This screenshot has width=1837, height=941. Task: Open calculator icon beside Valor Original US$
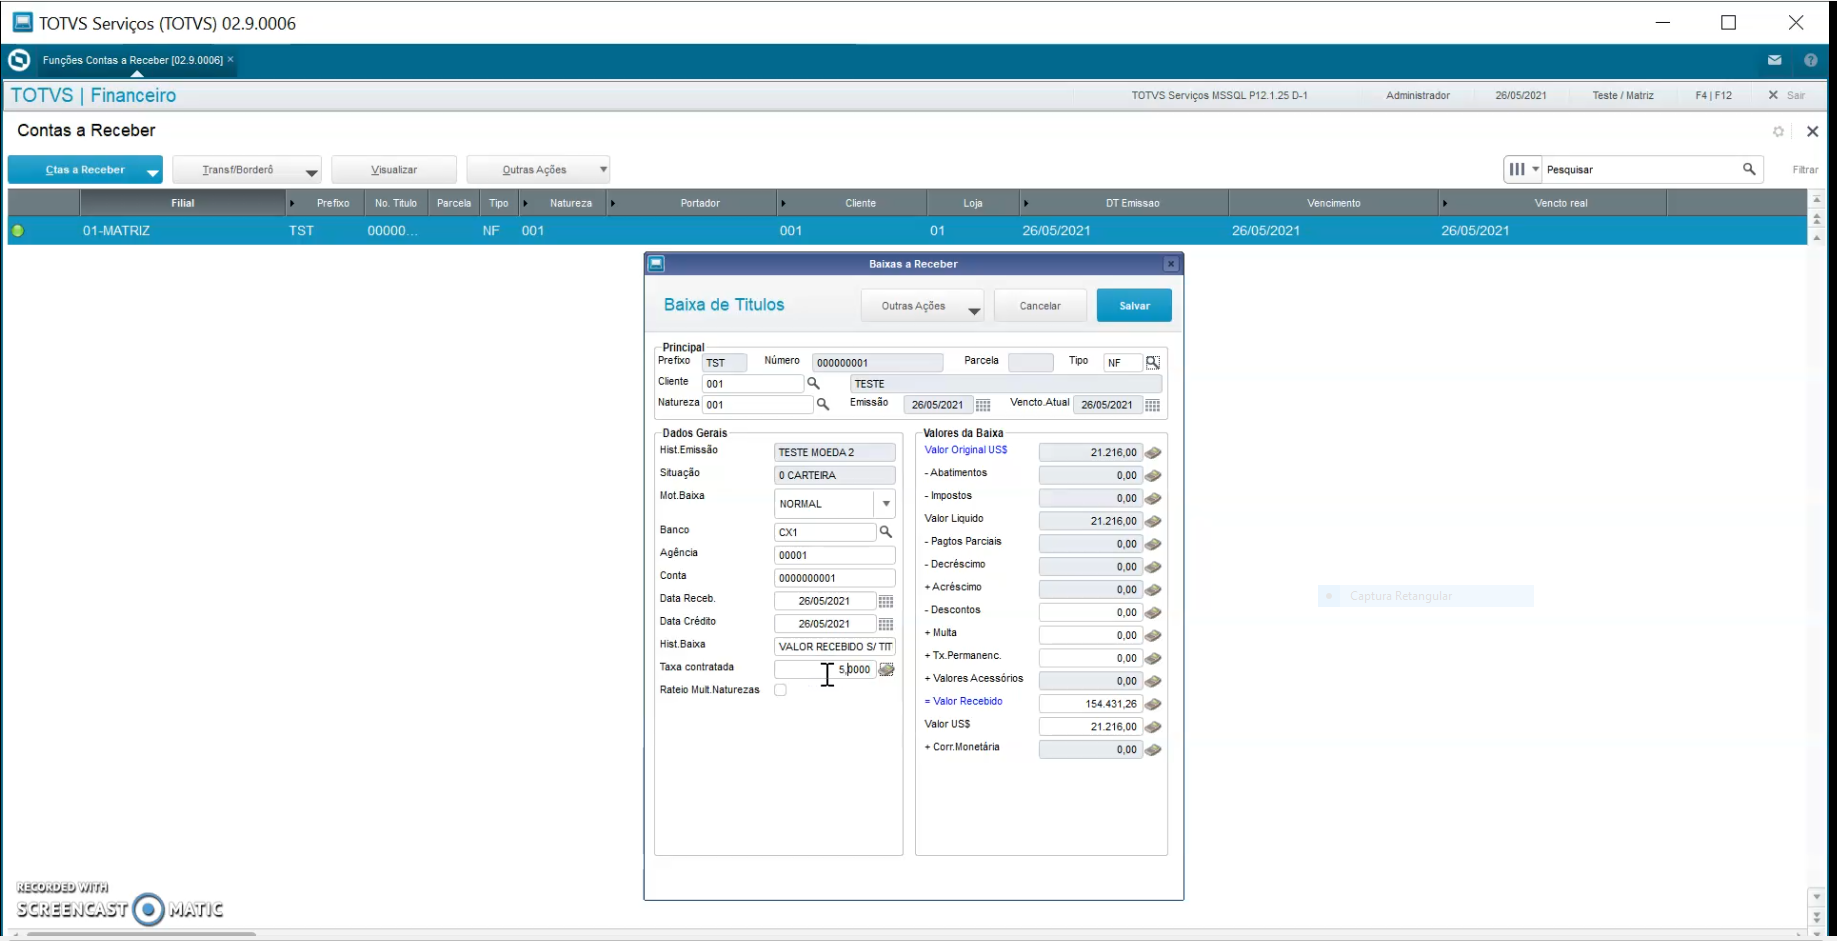(1153, 453)
